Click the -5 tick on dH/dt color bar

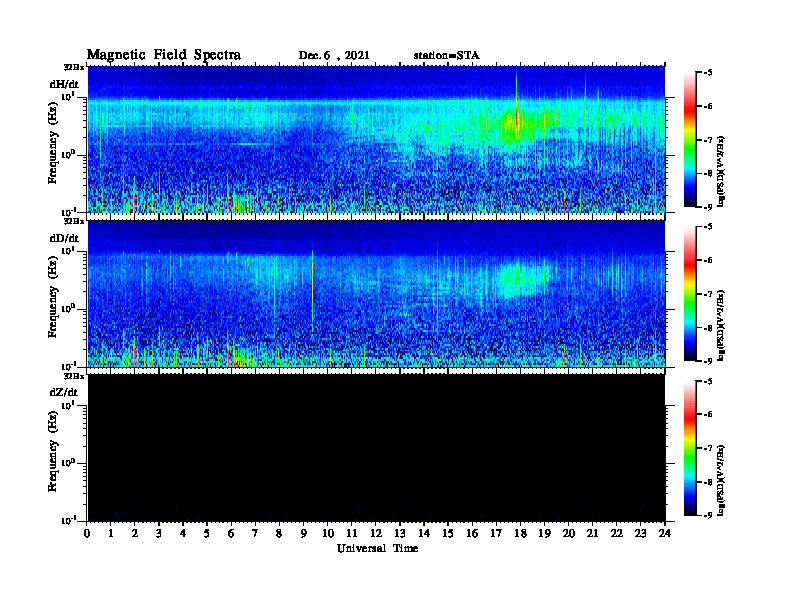pos(708,73)
